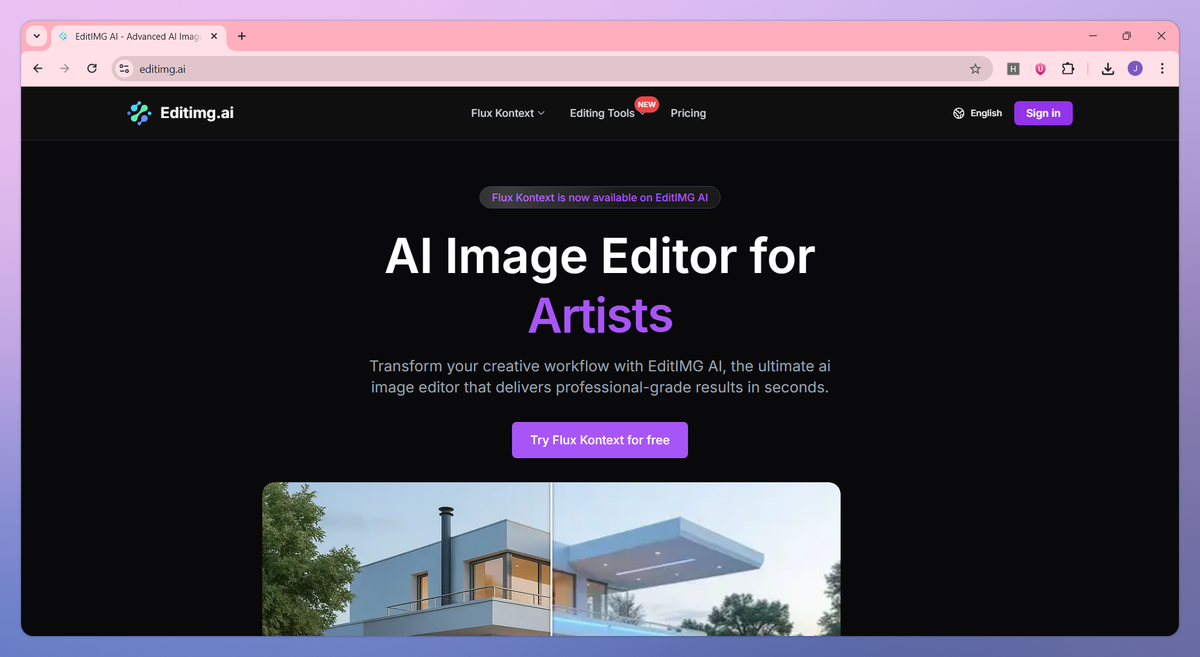Click the Try Flux Kontext for free button
This screenshot has height=657, width=1200.
[600, 440]
